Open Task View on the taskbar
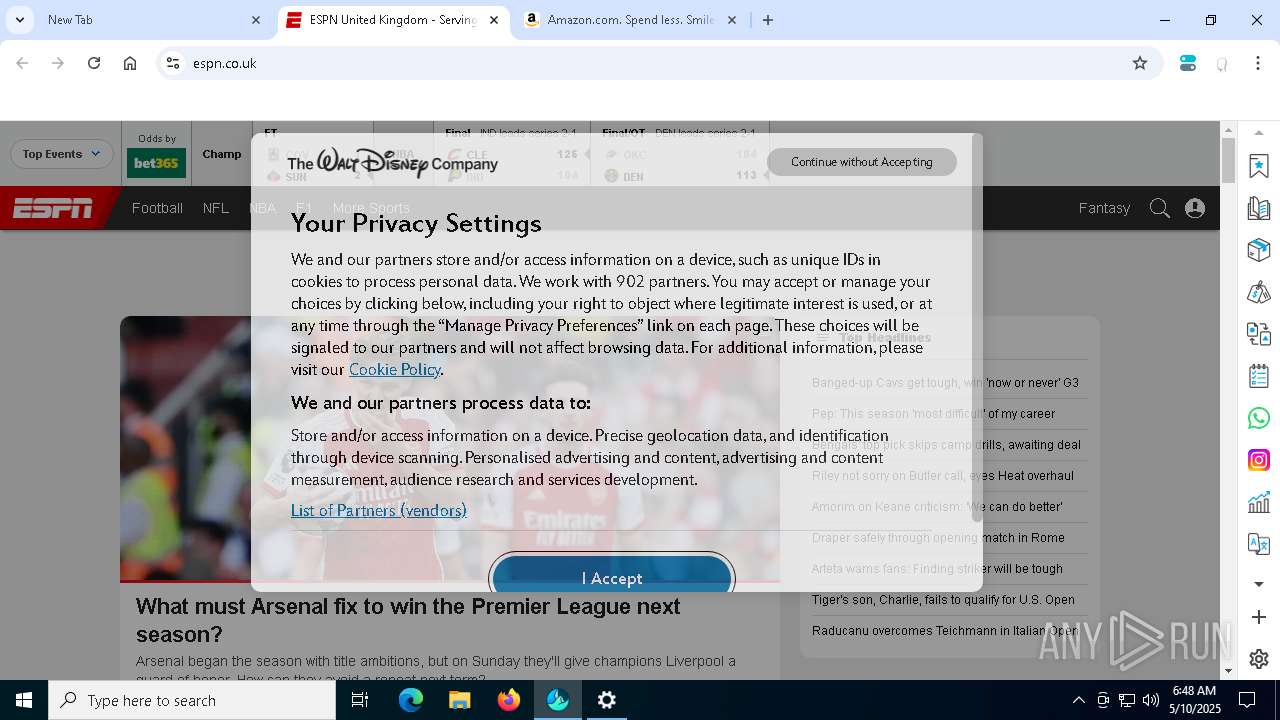1280x720 pixels. 360,700
